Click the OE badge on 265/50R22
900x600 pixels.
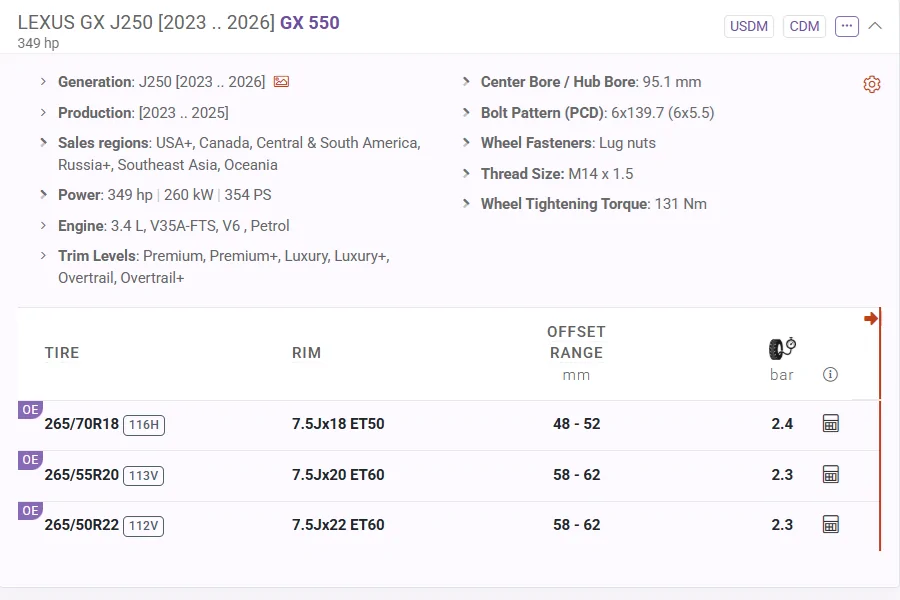(30, 510)
